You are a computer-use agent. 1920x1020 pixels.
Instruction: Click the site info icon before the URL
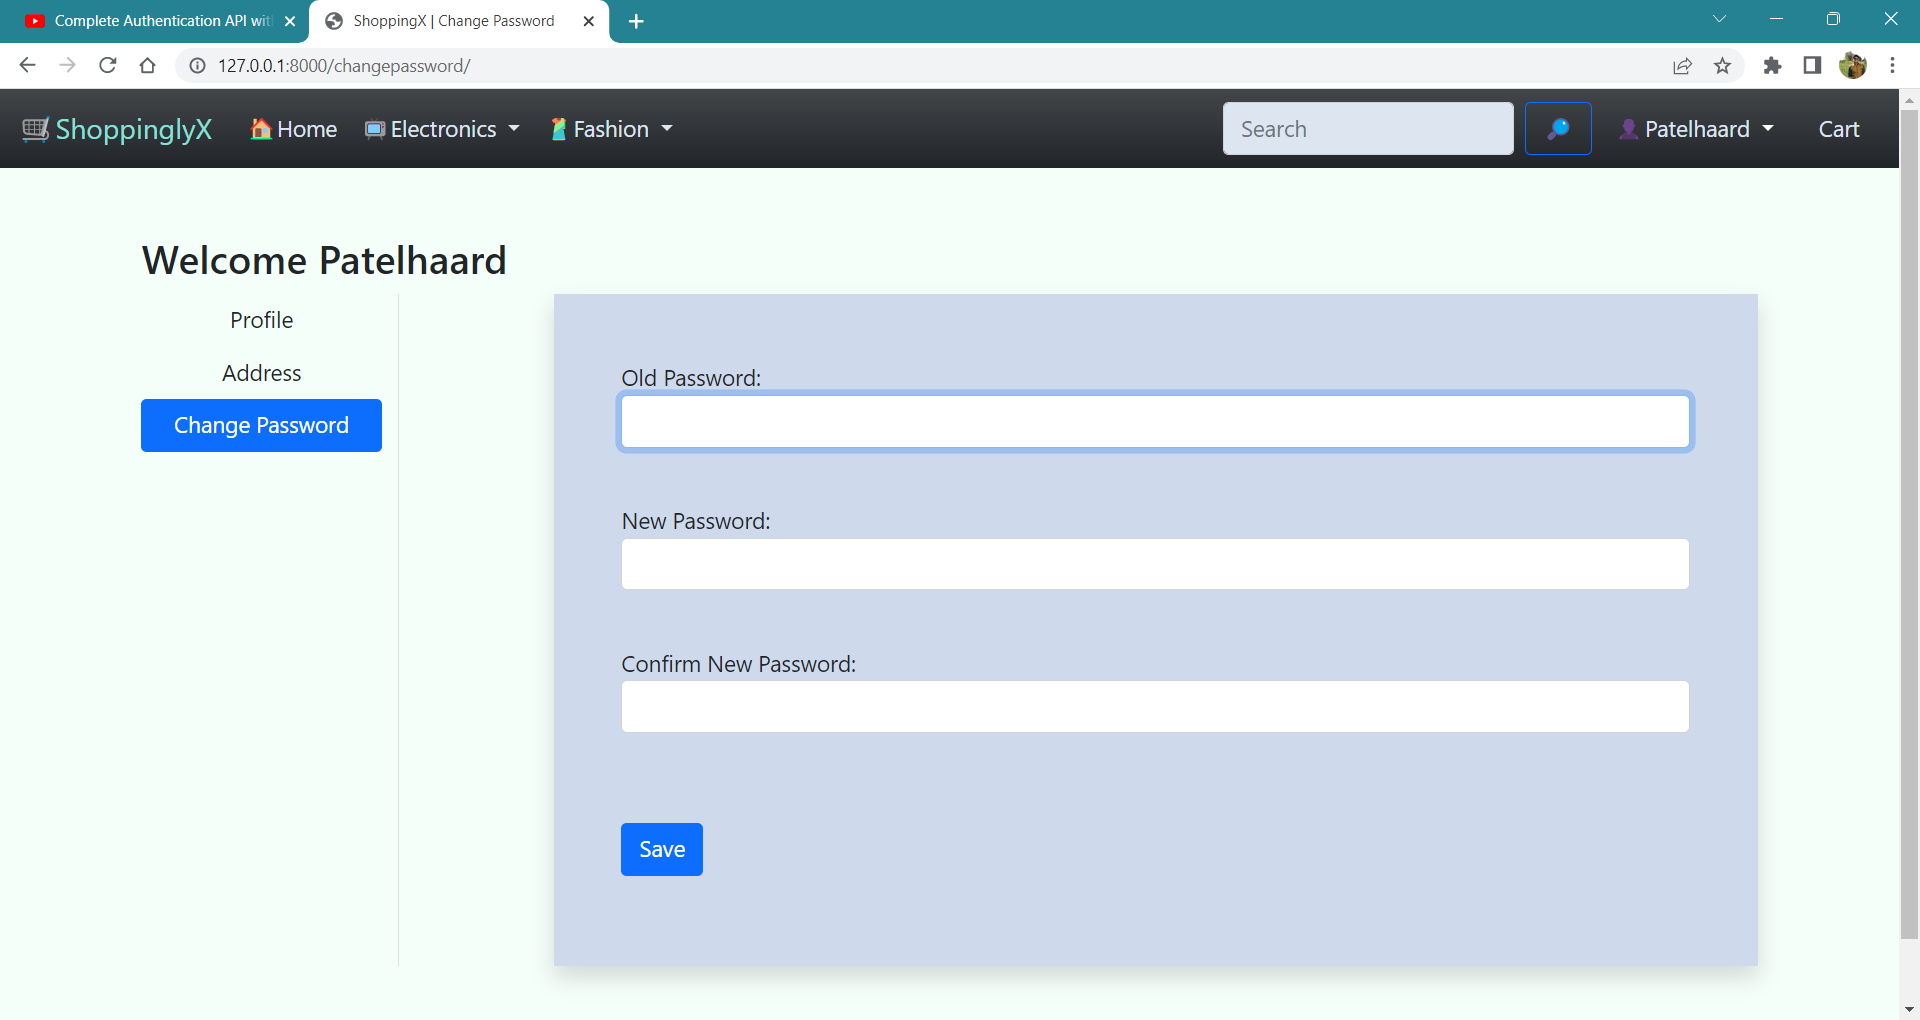pyautogui.click(x=196, y=66)
